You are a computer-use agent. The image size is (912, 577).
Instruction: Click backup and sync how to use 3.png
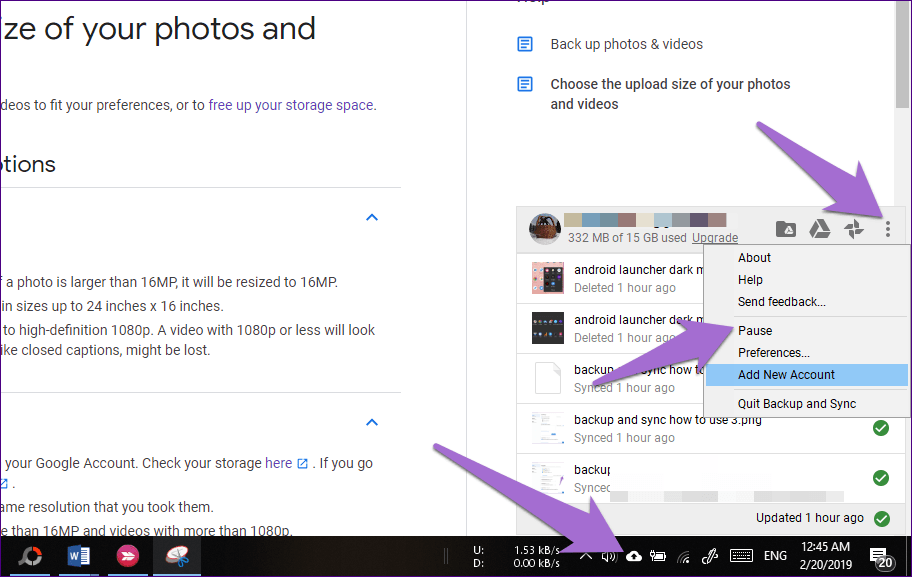coord(668,420)
